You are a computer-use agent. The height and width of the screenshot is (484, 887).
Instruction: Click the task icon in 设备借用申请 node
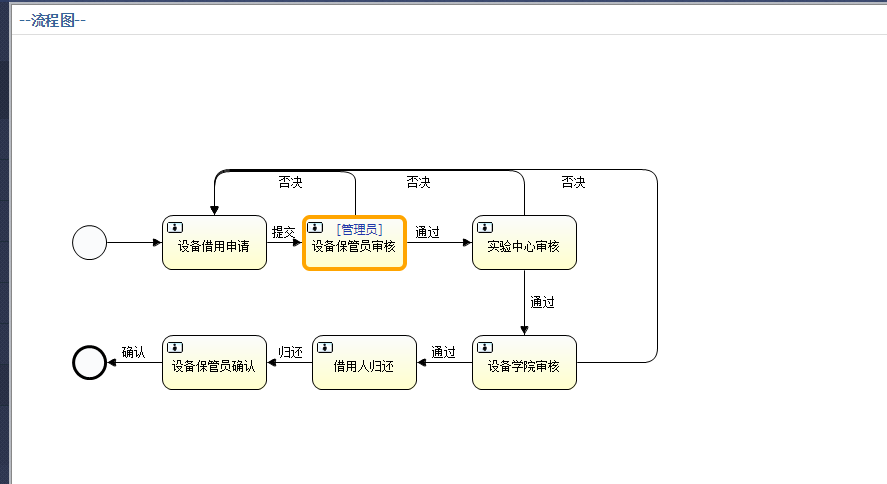tap(174, 226)
